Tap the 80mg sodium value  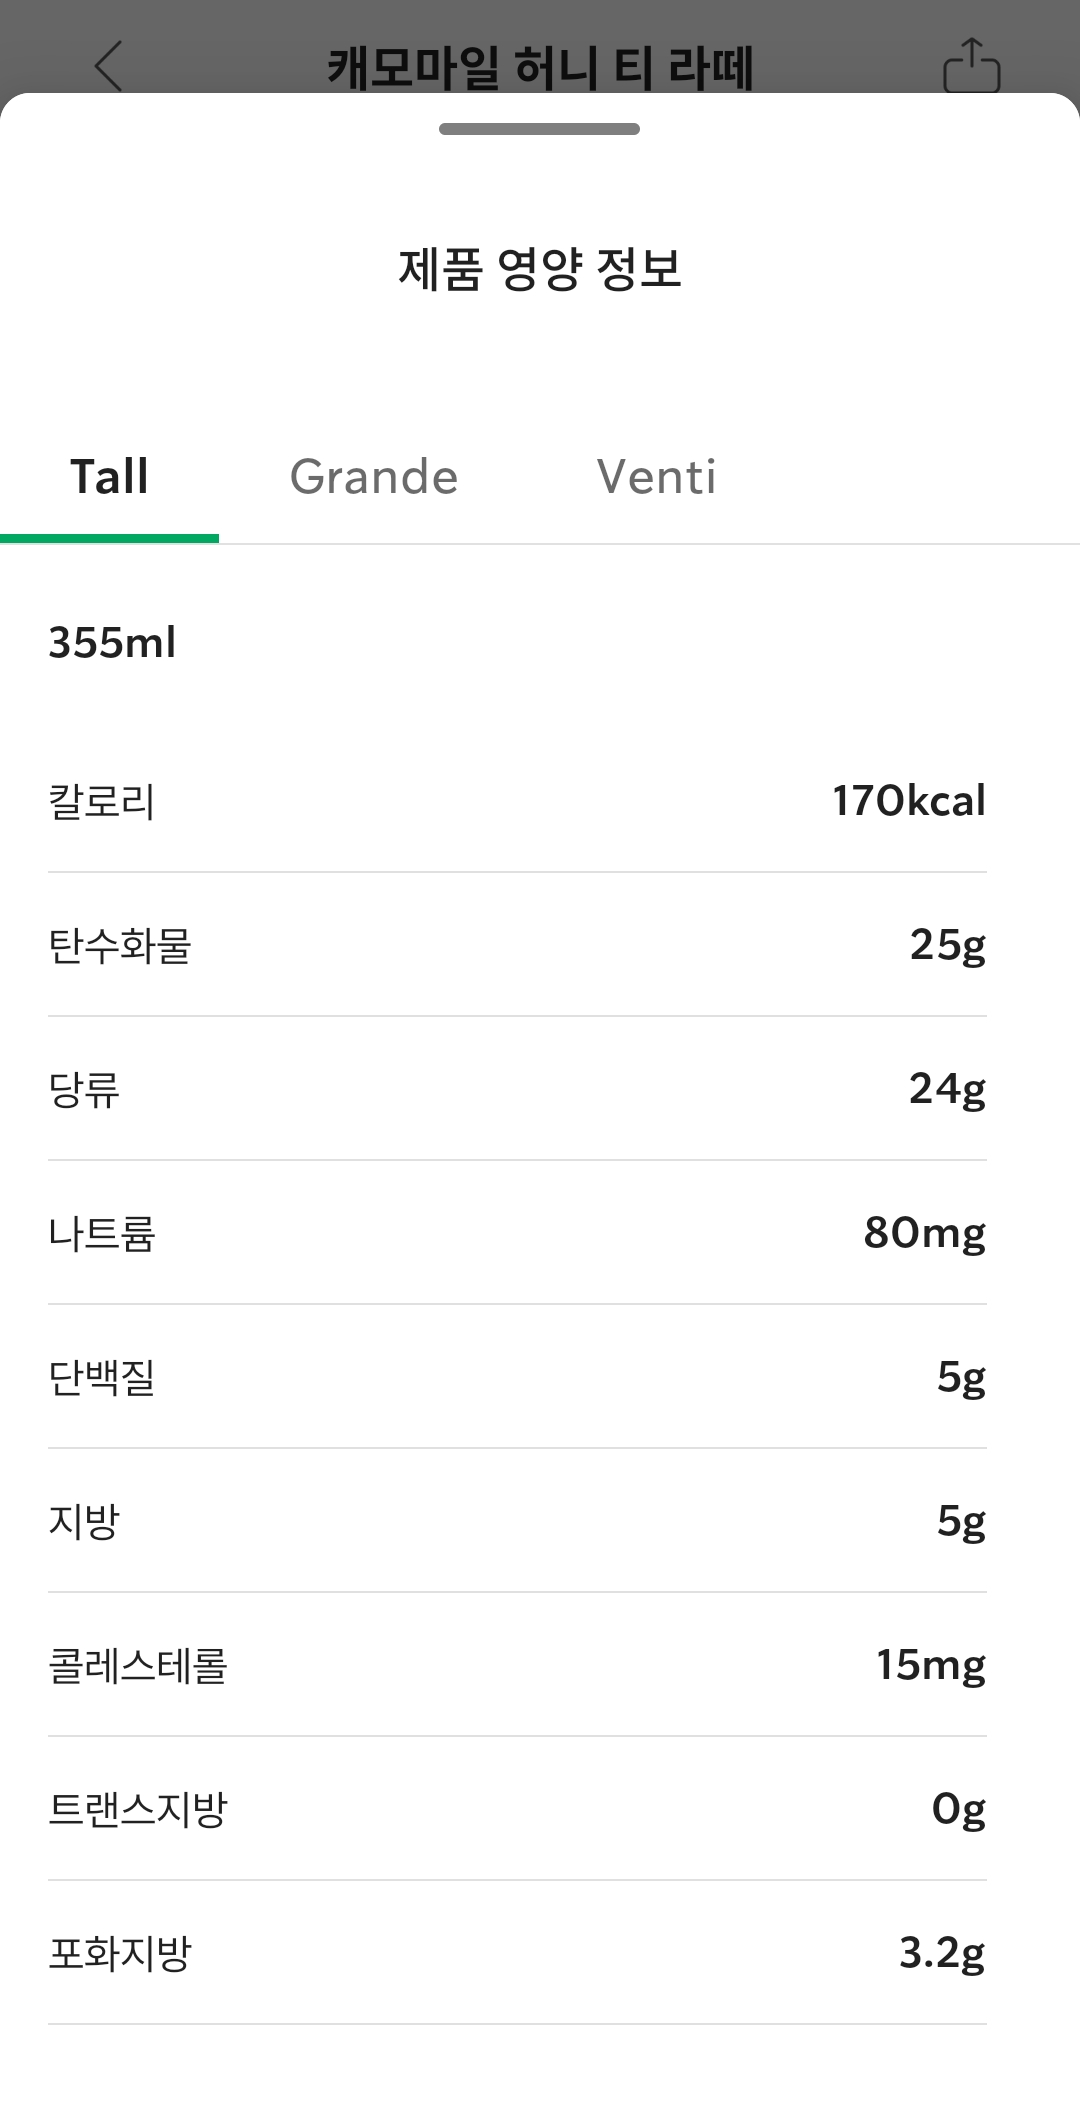(x=924, y=1233)
